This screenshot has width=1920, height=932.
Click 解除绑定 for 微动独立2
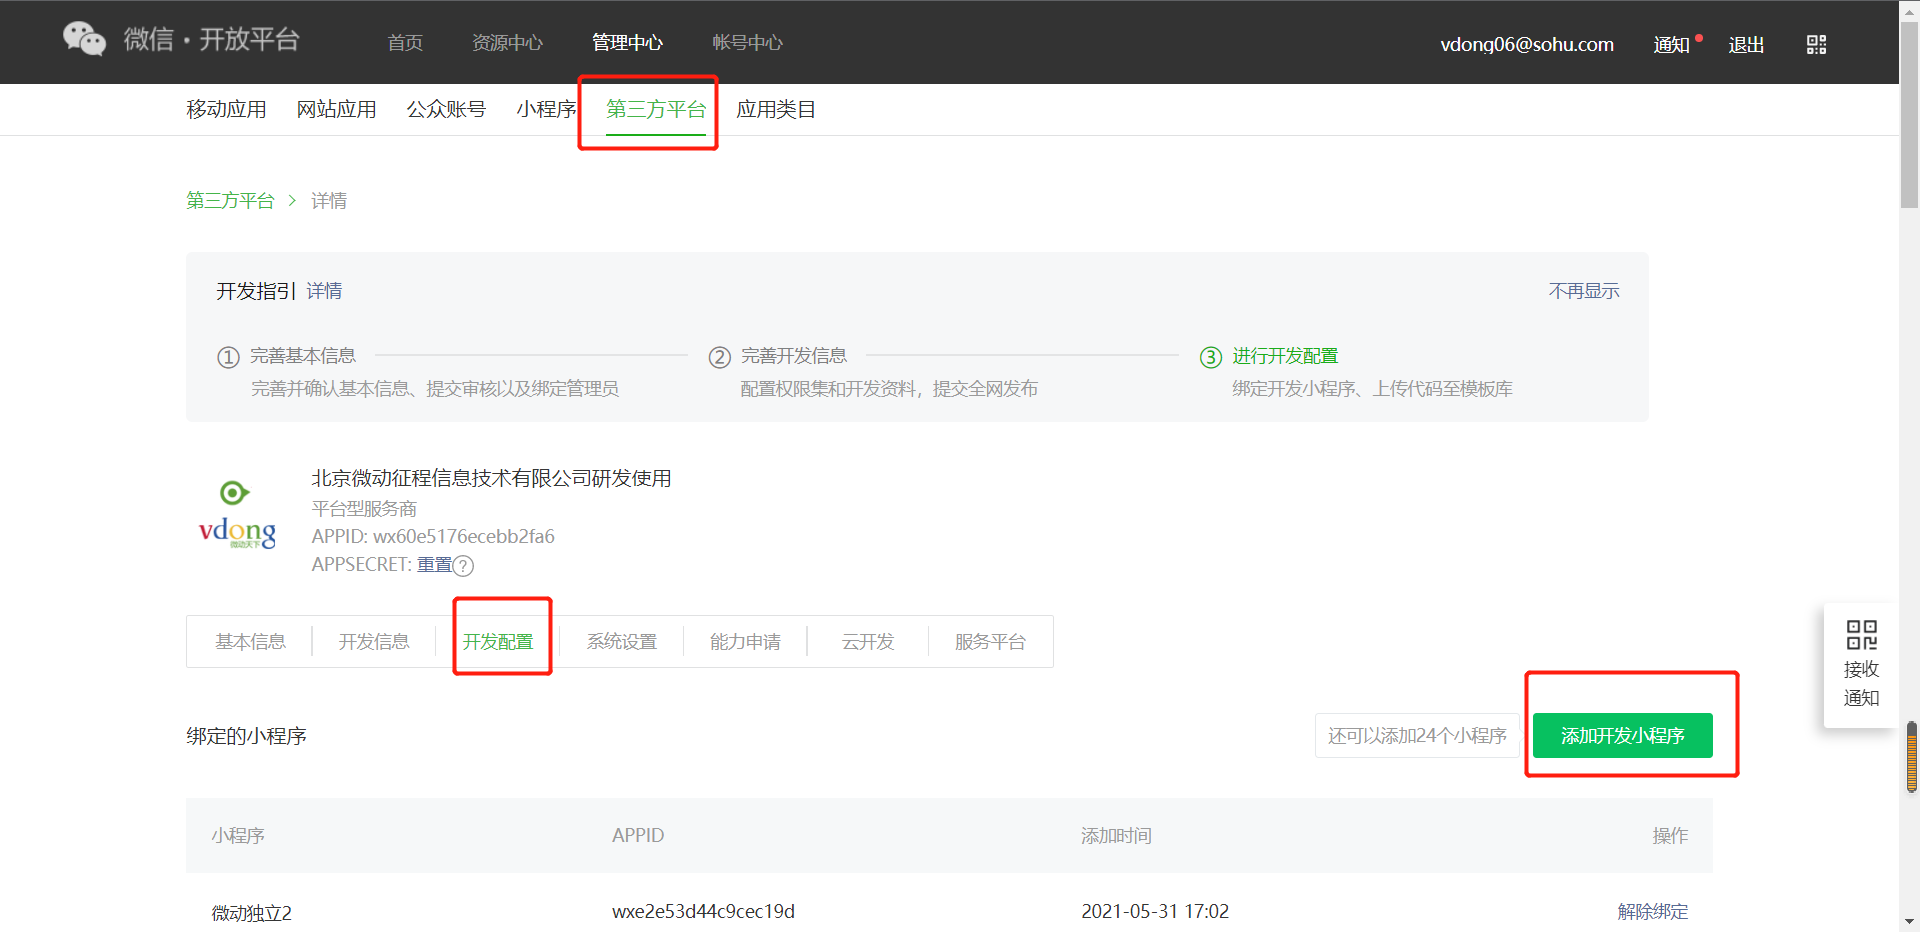(1652, 912)
